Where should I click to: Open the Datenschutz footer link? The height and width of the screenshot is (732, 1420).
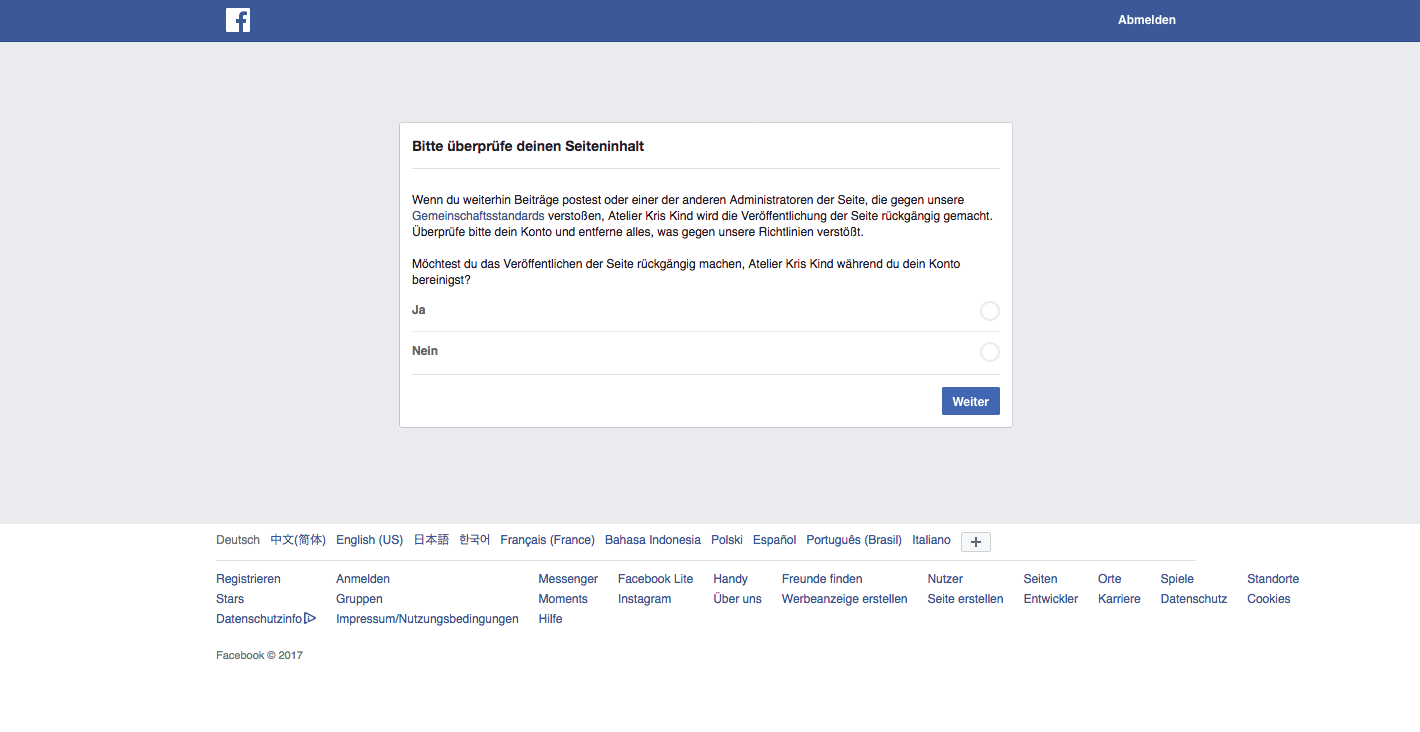1194,599
